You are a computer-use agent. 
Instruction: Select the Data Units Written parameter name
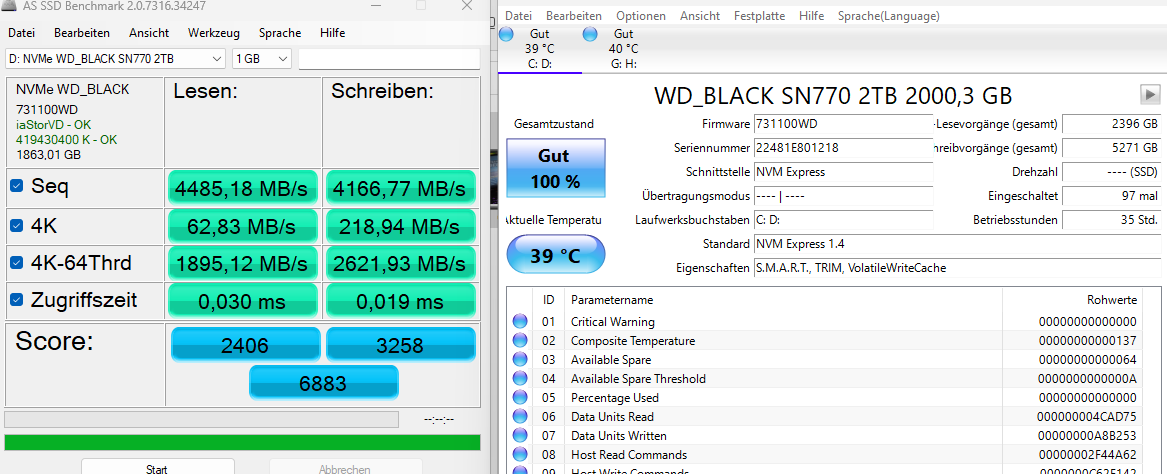coord(618,435)
